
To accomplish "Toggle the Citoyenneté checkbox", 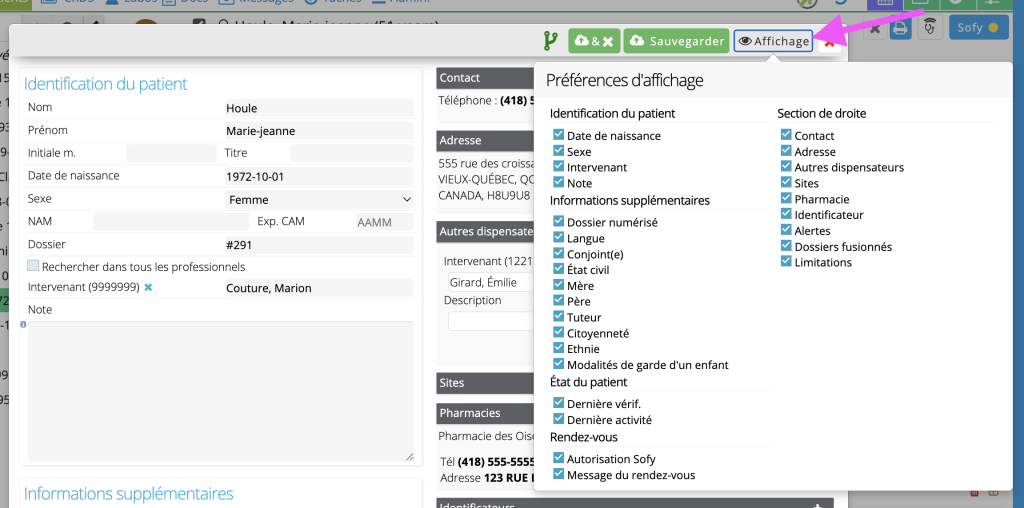I will click(558, 332).
